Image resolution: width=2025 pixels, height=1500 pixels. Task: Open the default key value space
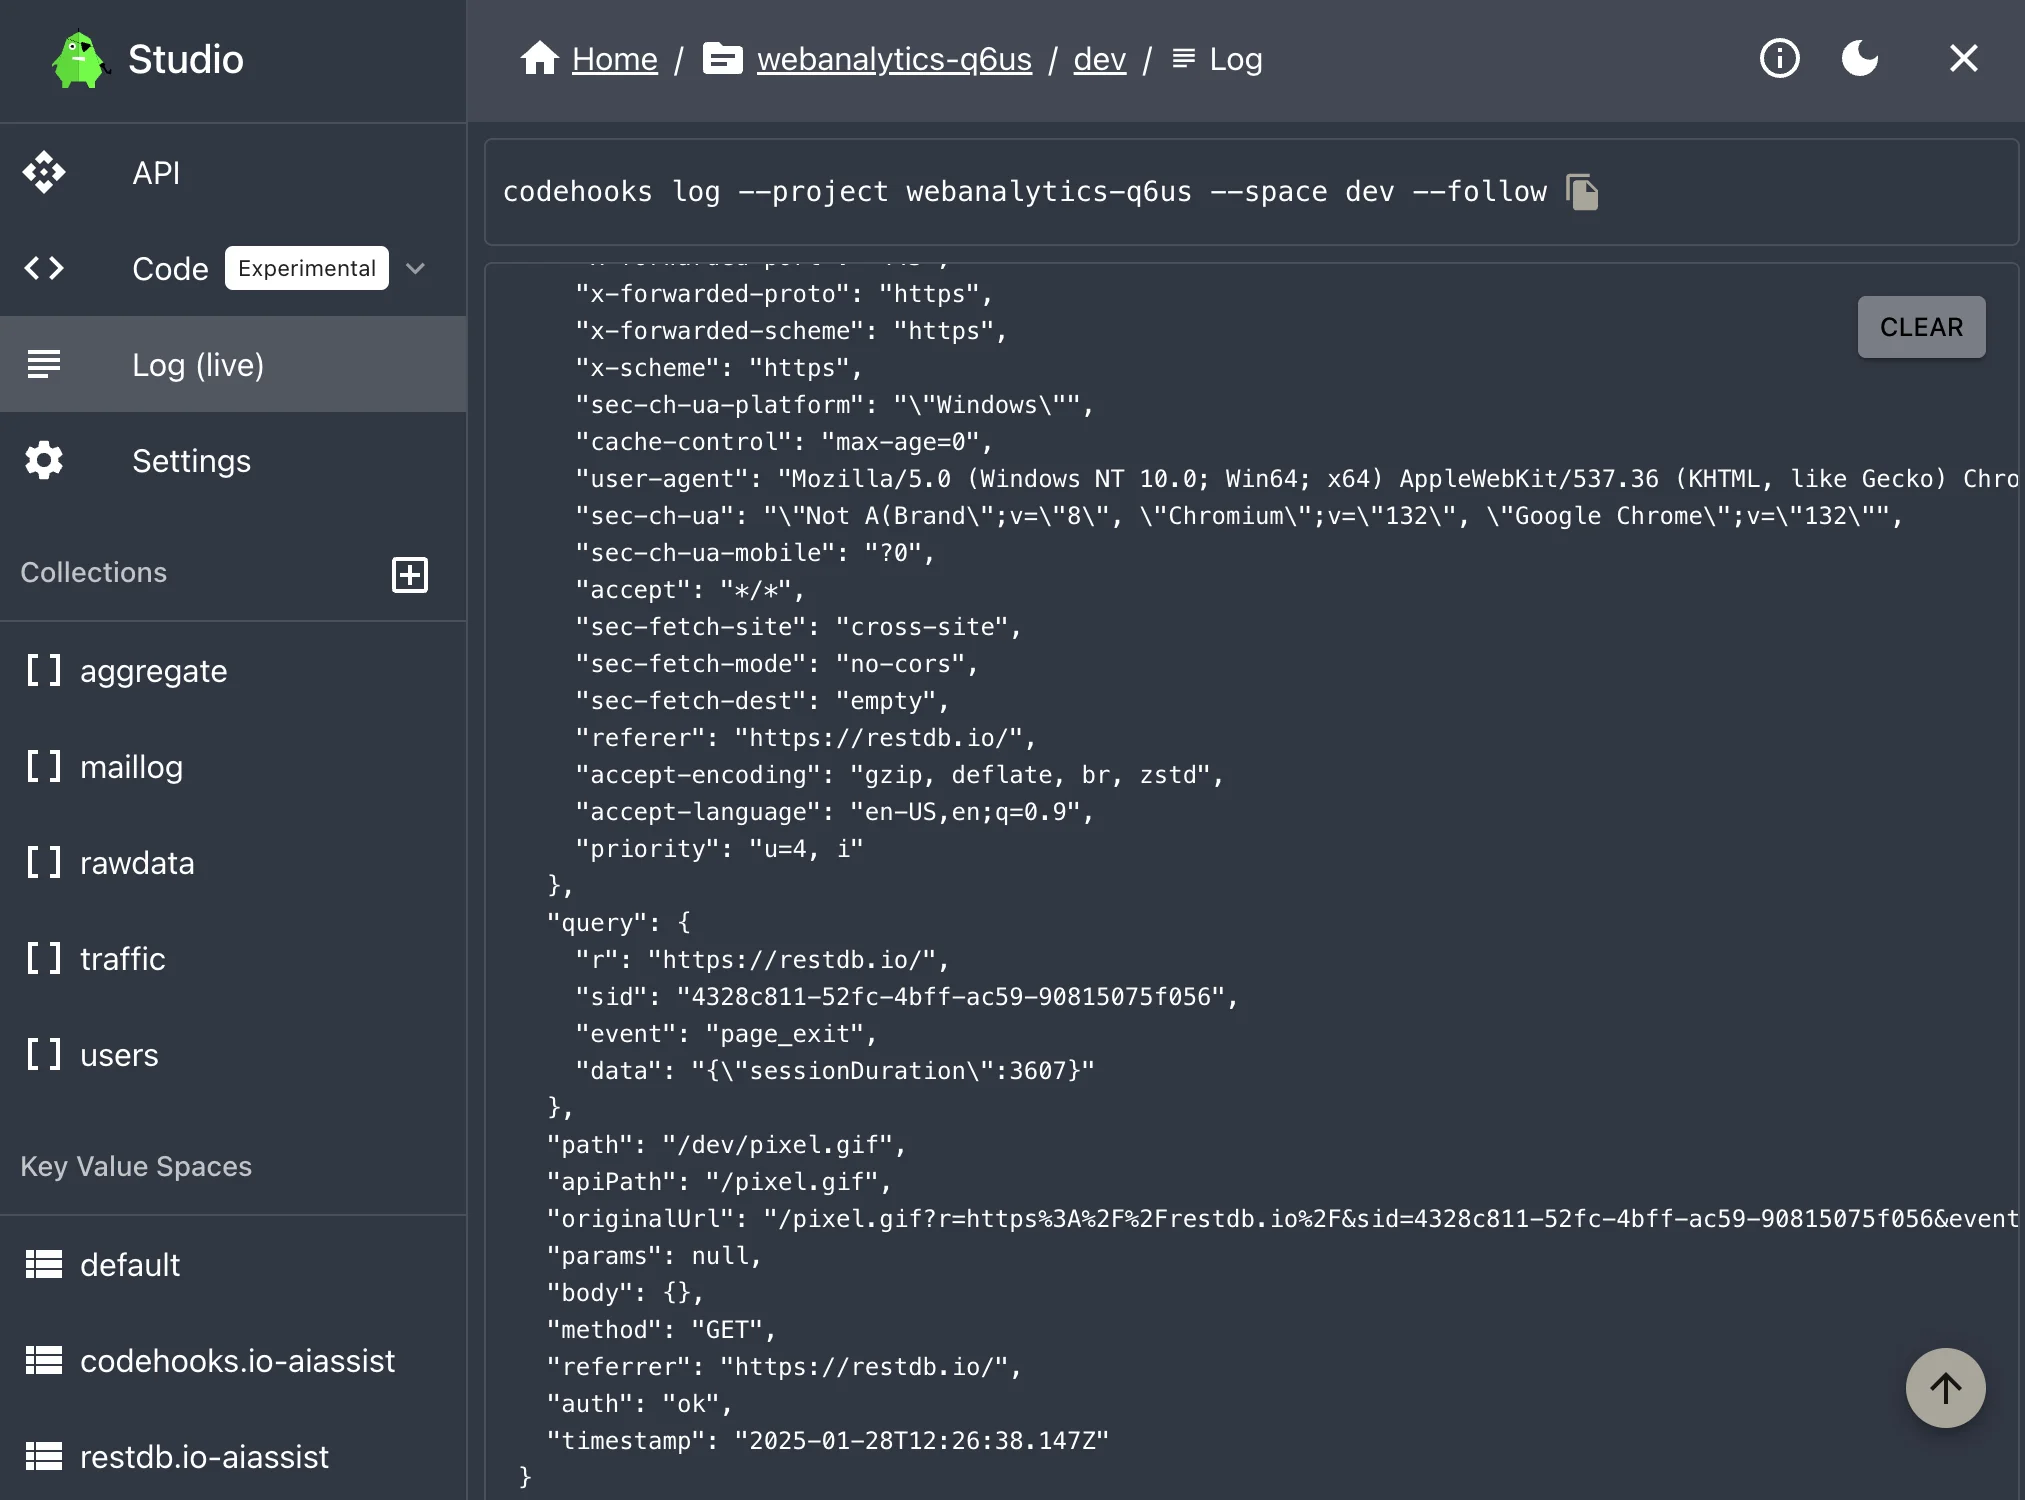(233, 1264)
